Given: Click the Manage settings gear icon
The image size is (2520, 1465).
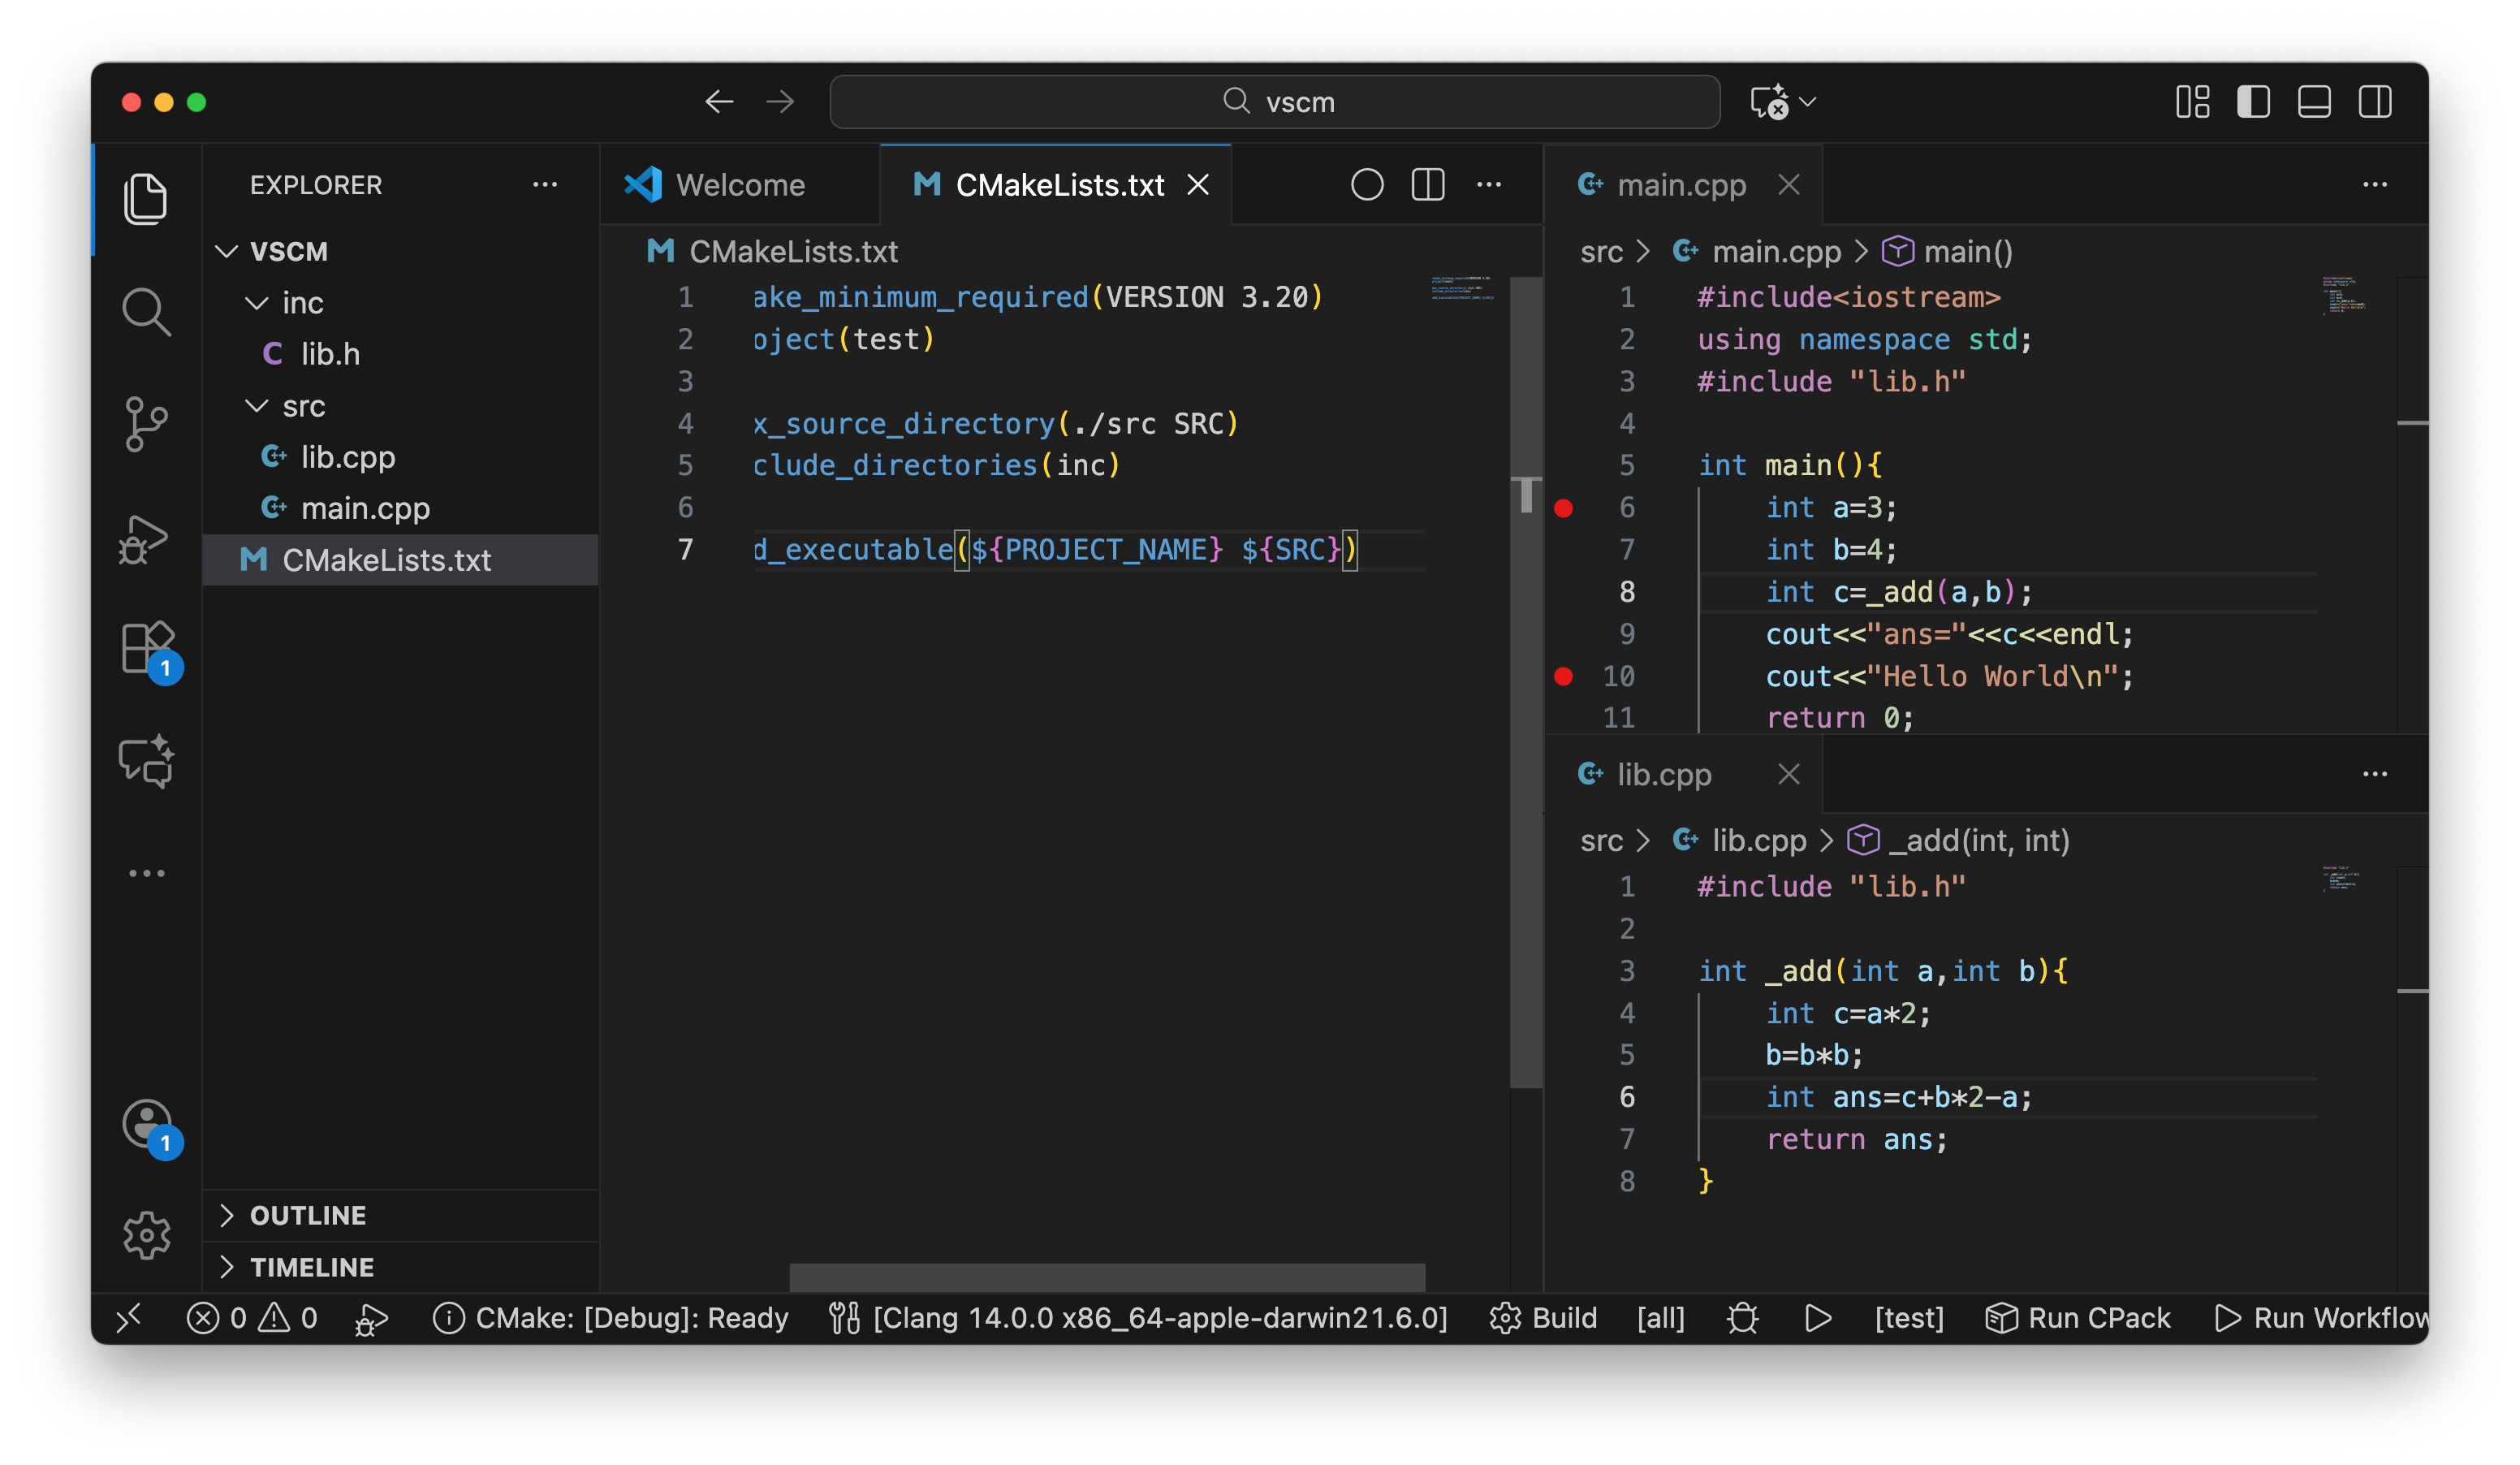Looking at the screenshot, I should tap(146, 1235).
